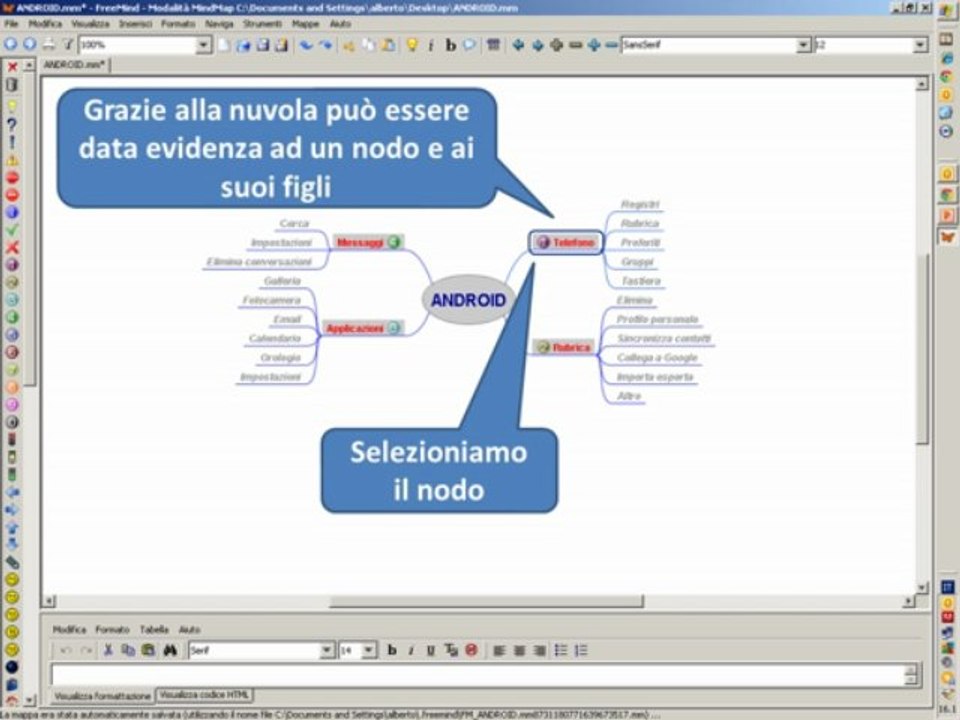This screenshot has width=960, height=720.
Task: Open the Inserisci menu
Action: pyautogui.click(x=135, y=24)
